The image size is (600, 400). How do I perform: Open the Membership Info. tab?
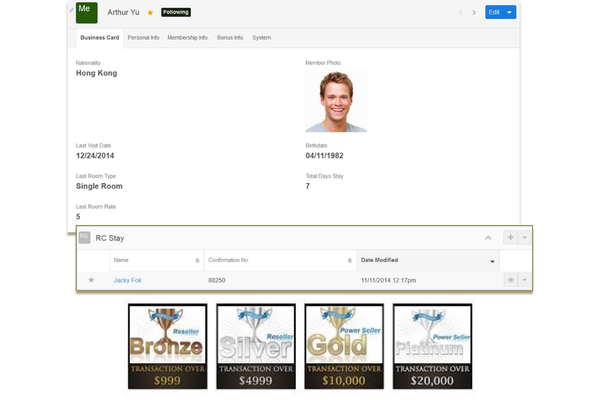tap(188, 38)
